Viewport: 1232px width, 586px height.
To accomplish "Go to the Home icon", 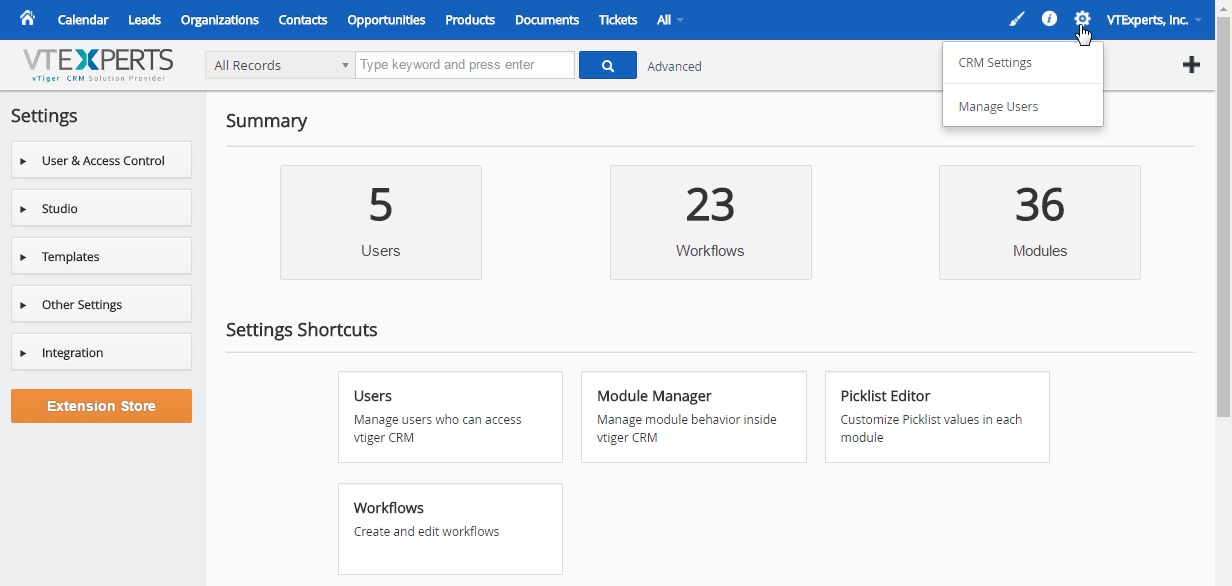I will (x=27, y=19).
